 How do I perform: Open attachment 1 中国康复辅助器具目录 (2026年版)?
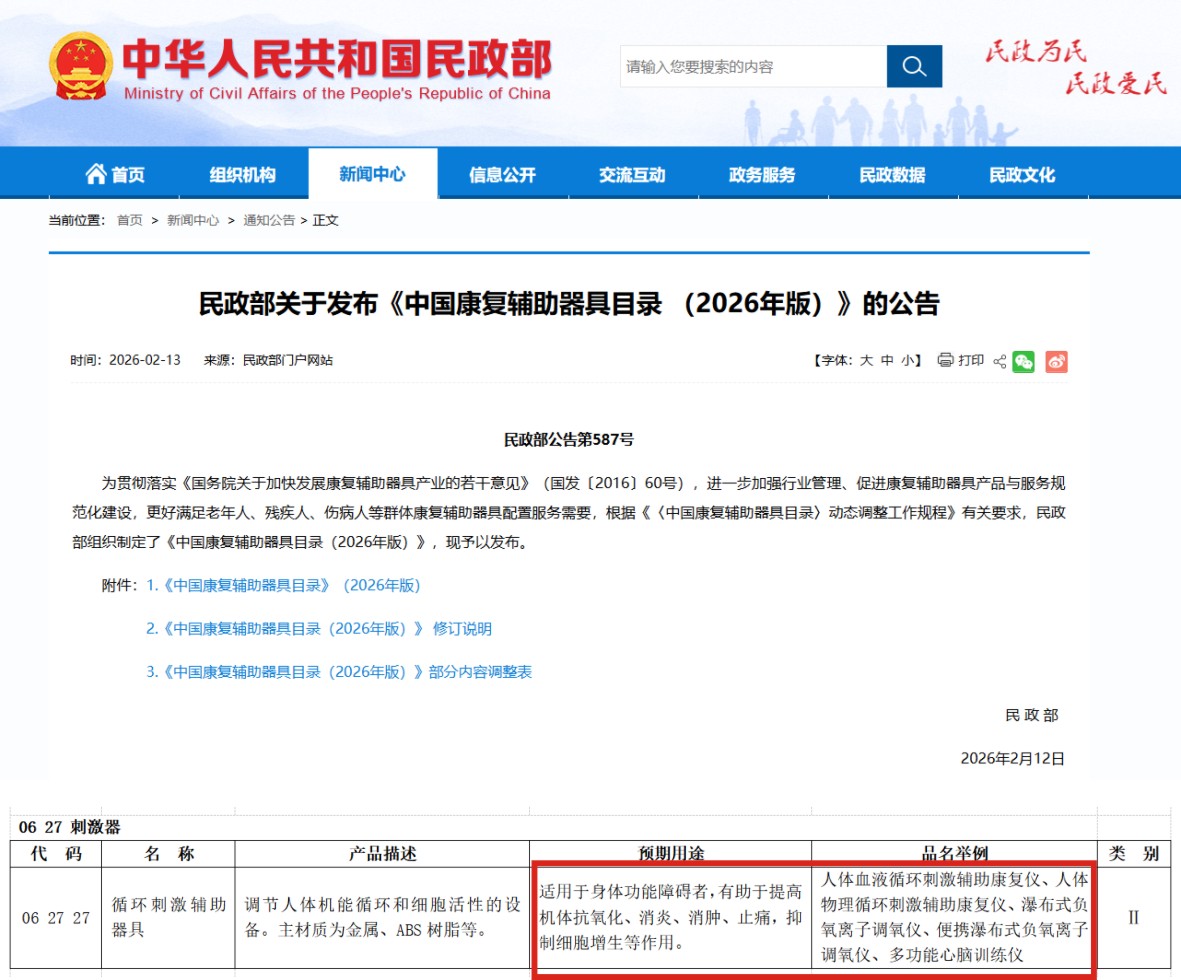[x=283, y=586]
